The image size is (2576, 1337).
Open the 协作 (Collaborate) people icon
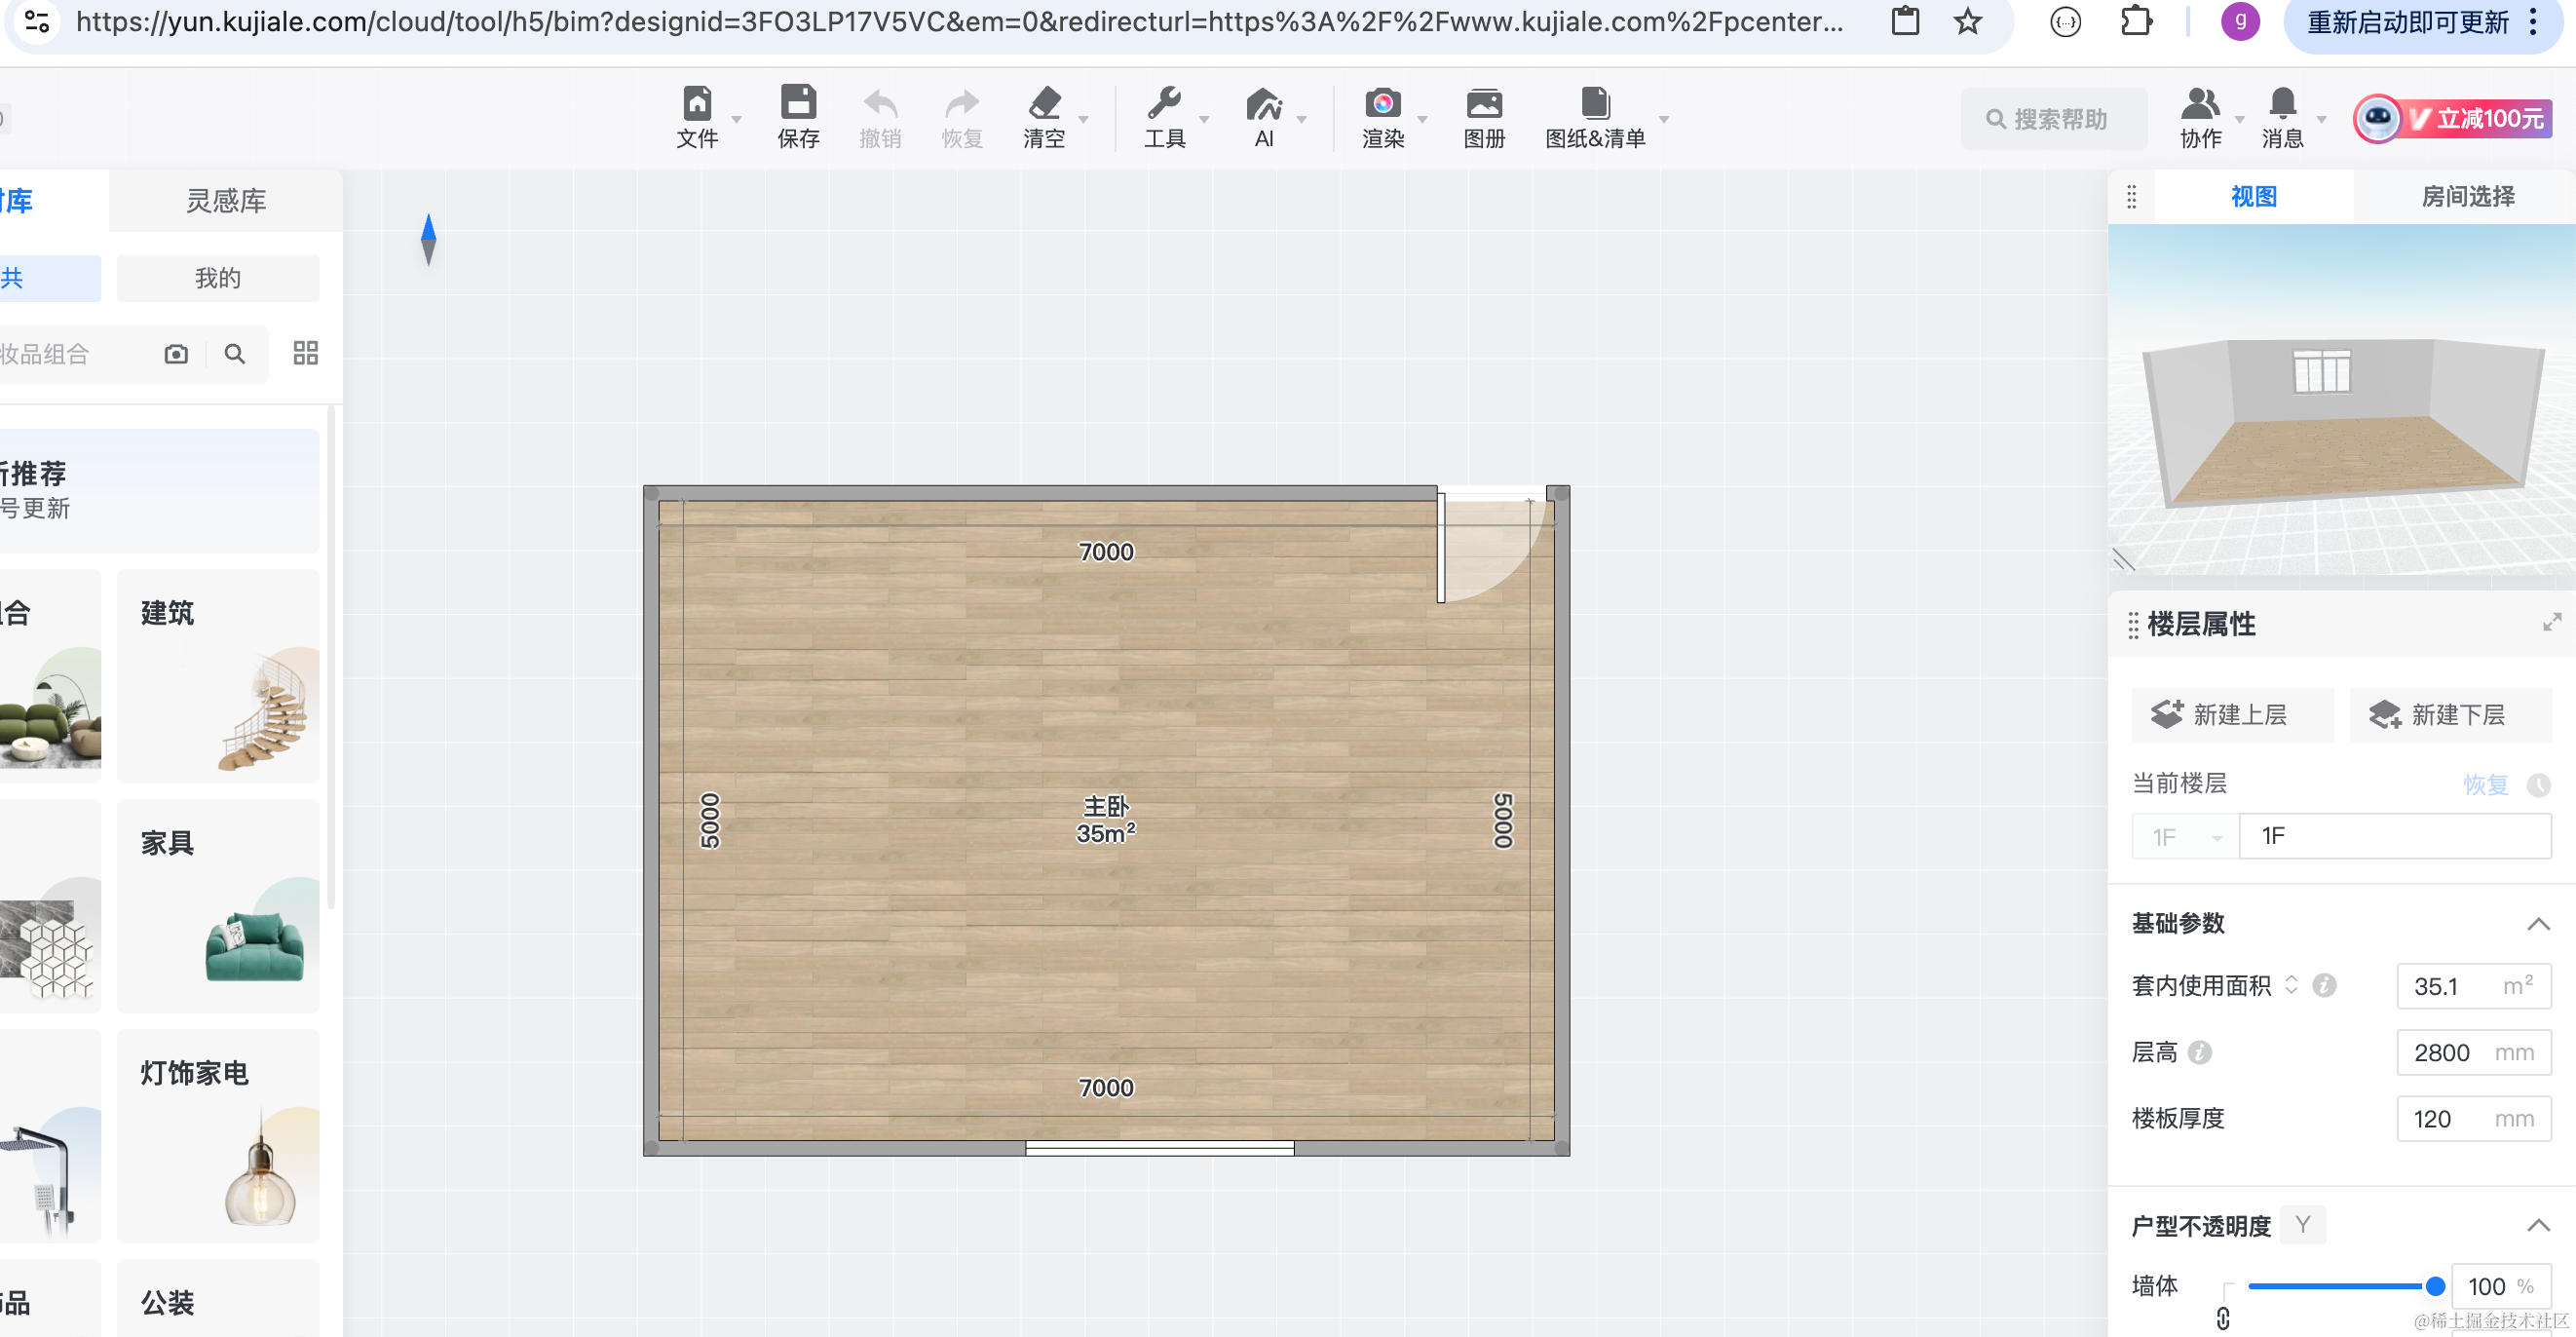(x=2200, y=103)
